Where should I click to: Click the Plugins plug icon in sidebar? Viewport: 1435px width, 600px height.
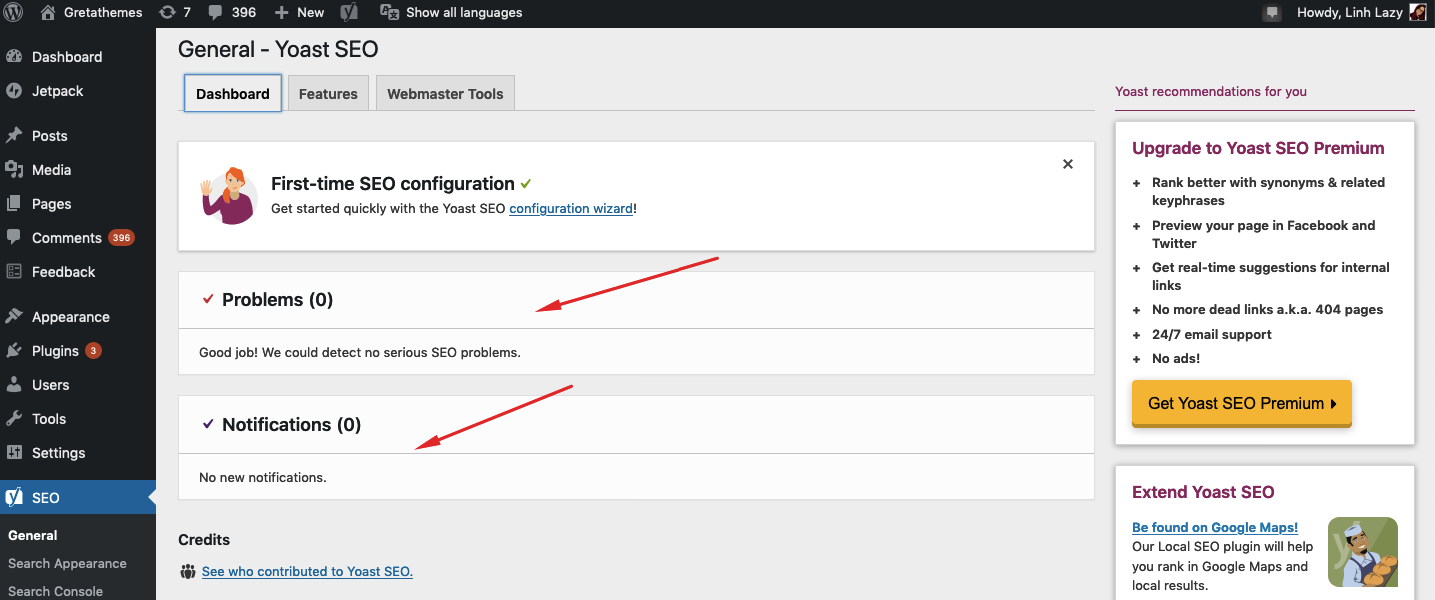14,351
